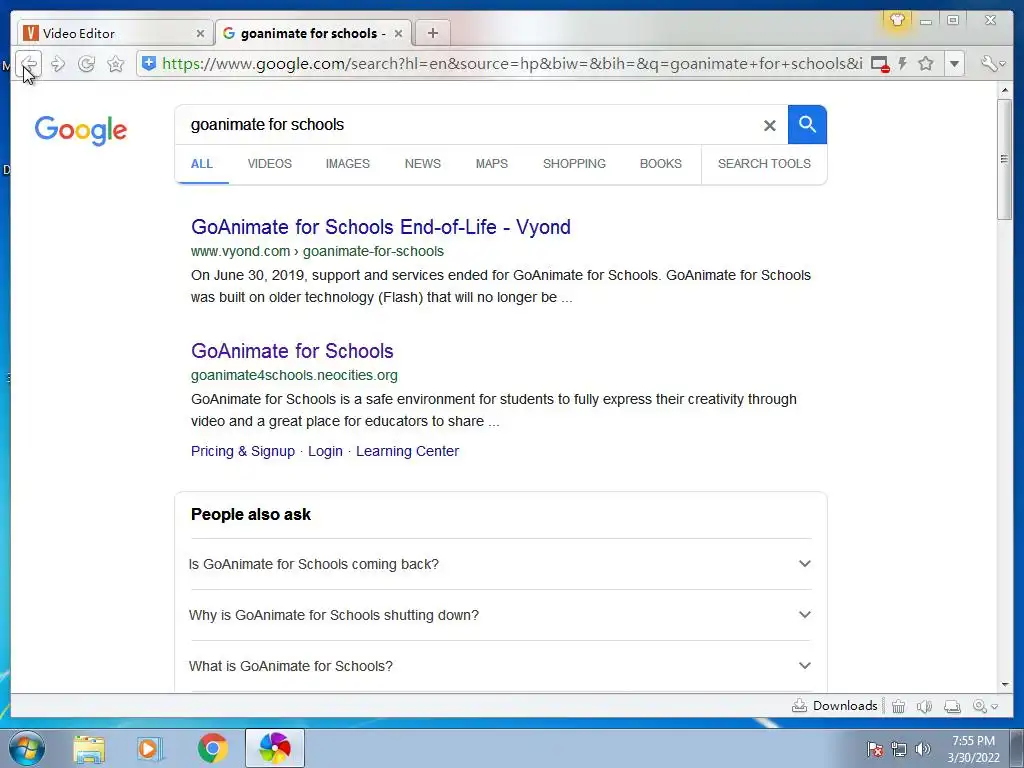Close the Video Editor tab
The width and height of the screenshot is (1024, 768).
(x=200, y=33)
